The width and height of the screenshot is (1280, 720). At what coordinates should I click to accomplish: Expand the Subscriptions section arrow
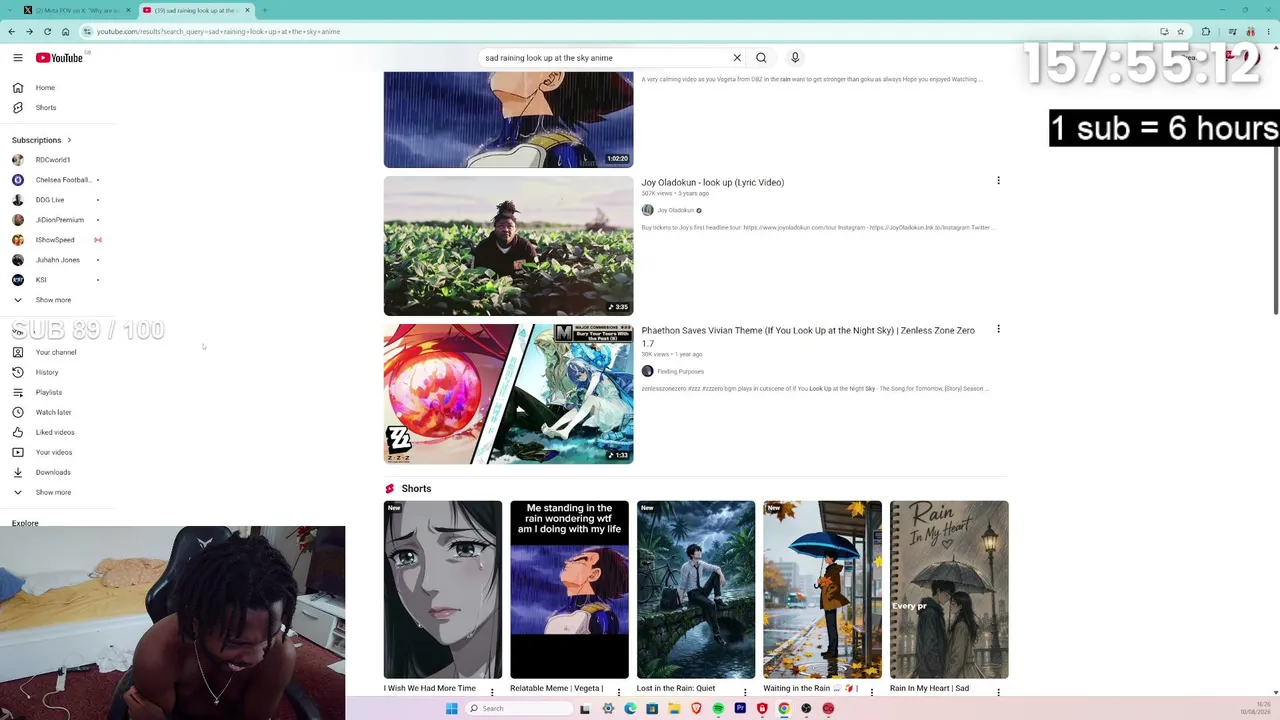click(x=69, y=140)
